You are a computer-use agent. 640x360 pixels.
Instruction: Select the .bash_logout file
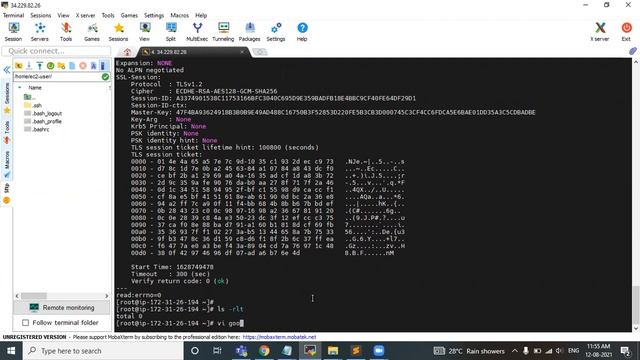[42, 113]
